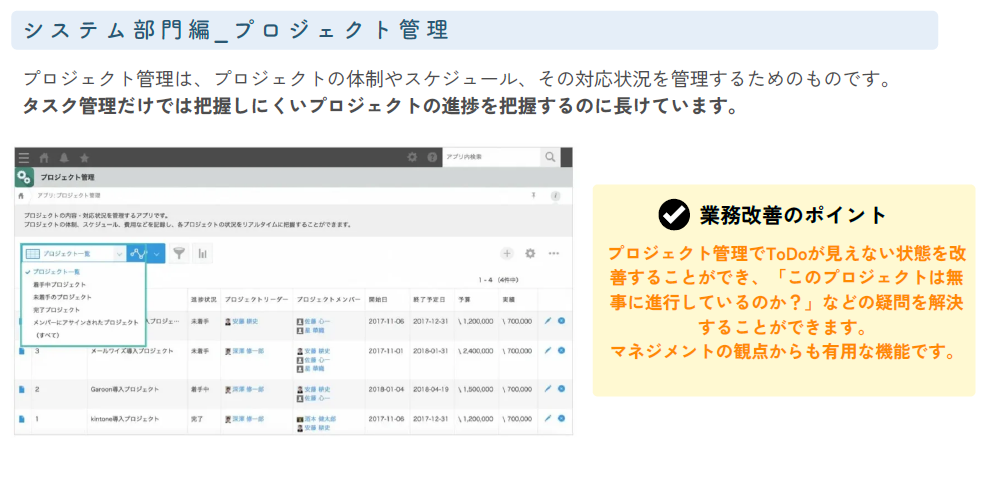985x497 pixels.
Task: Delete the Garoon導入プロジェクト record
Action: (562, 389)
